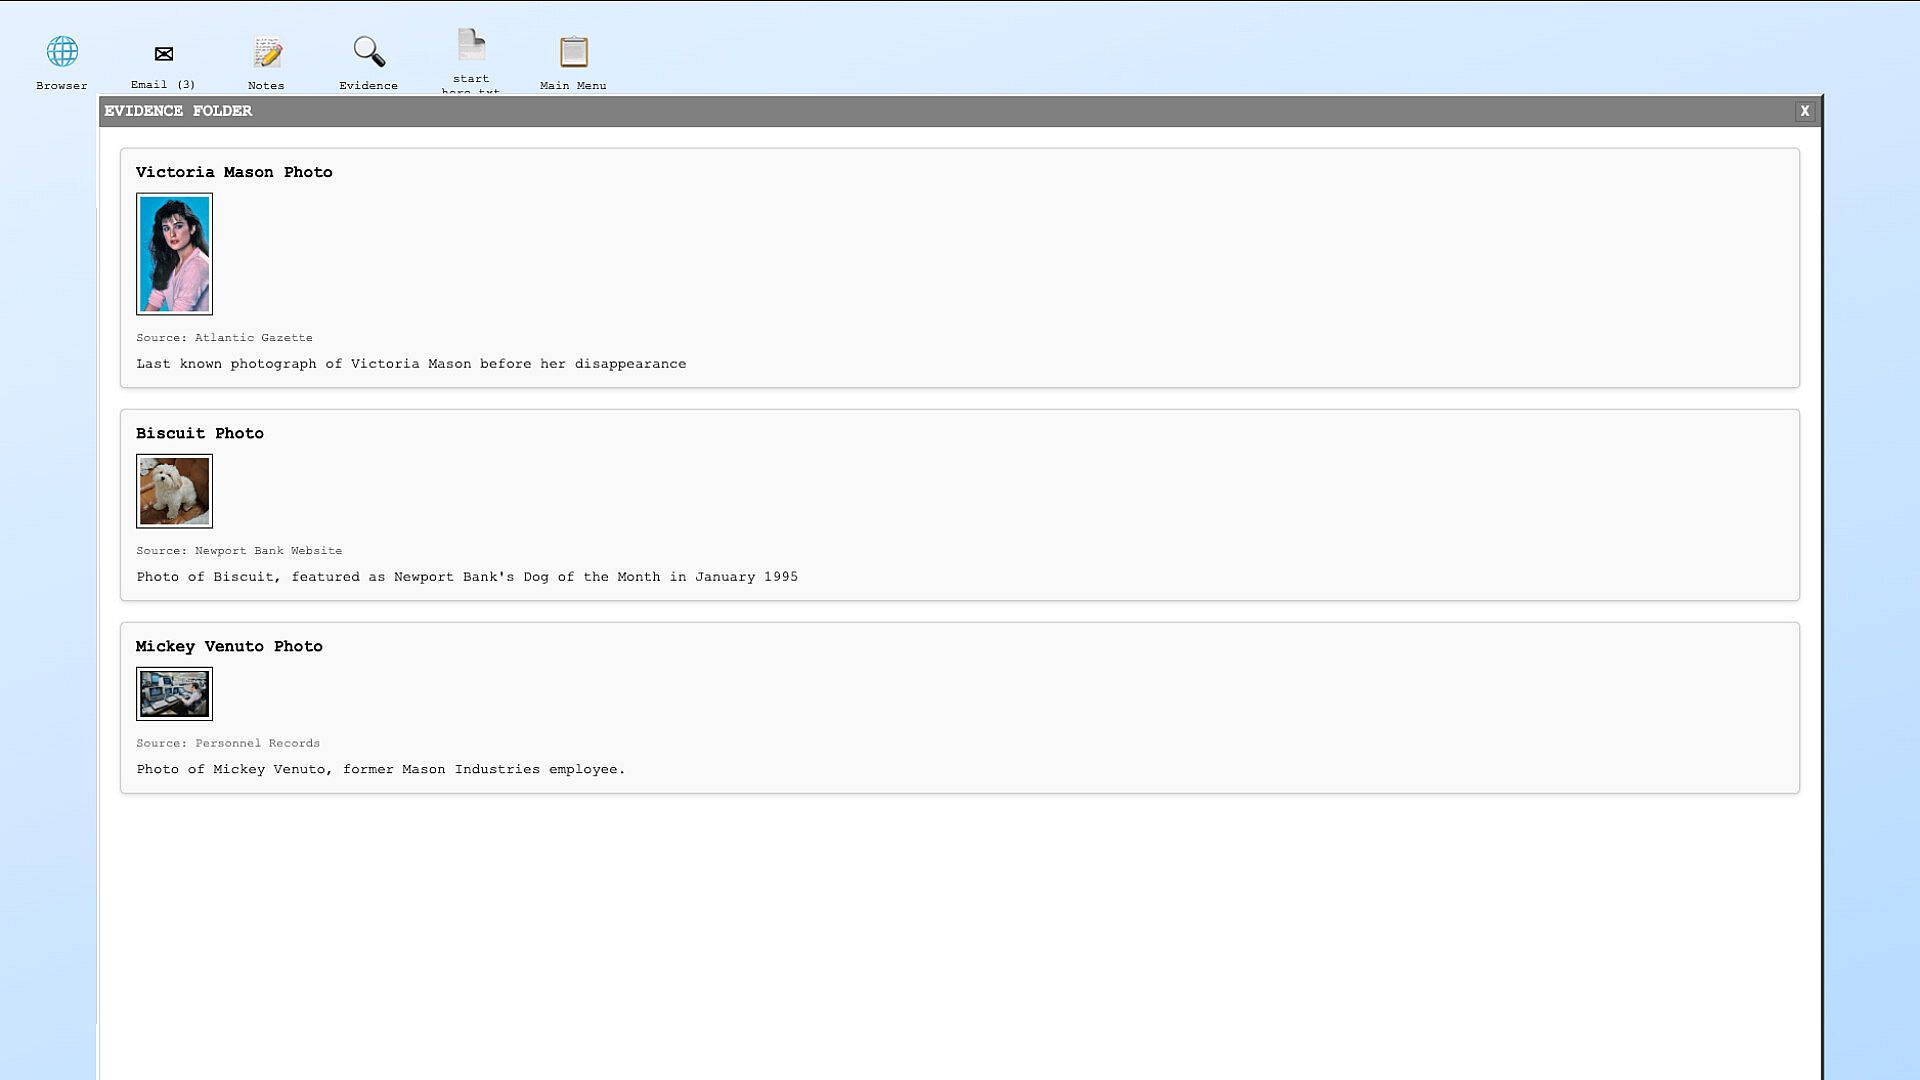The image size is (1920, 1080).
Task: Click the Victoria Mason Photo heading
Action: tap(234, 172)
